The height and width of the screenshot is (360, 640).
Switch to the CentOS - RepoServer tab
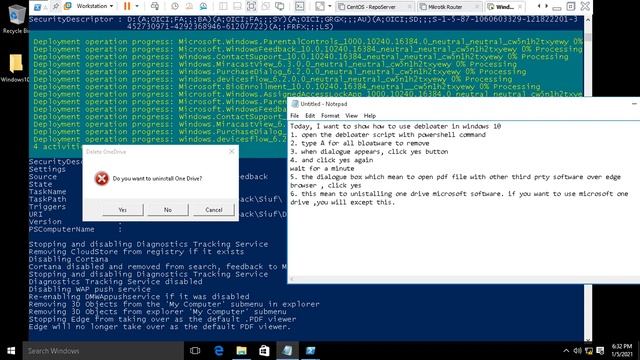click(374, 7)
